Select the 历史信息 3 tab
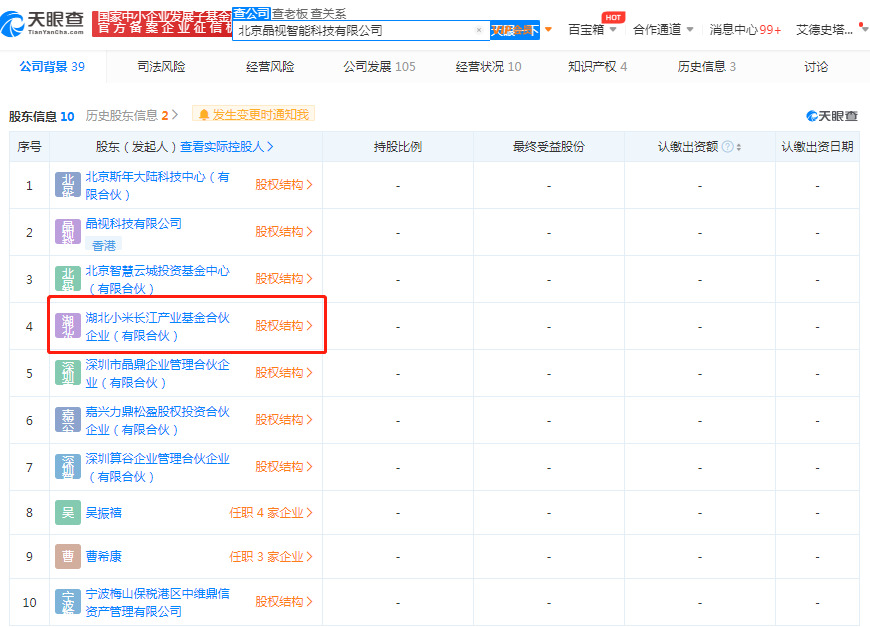 [706, 67]
